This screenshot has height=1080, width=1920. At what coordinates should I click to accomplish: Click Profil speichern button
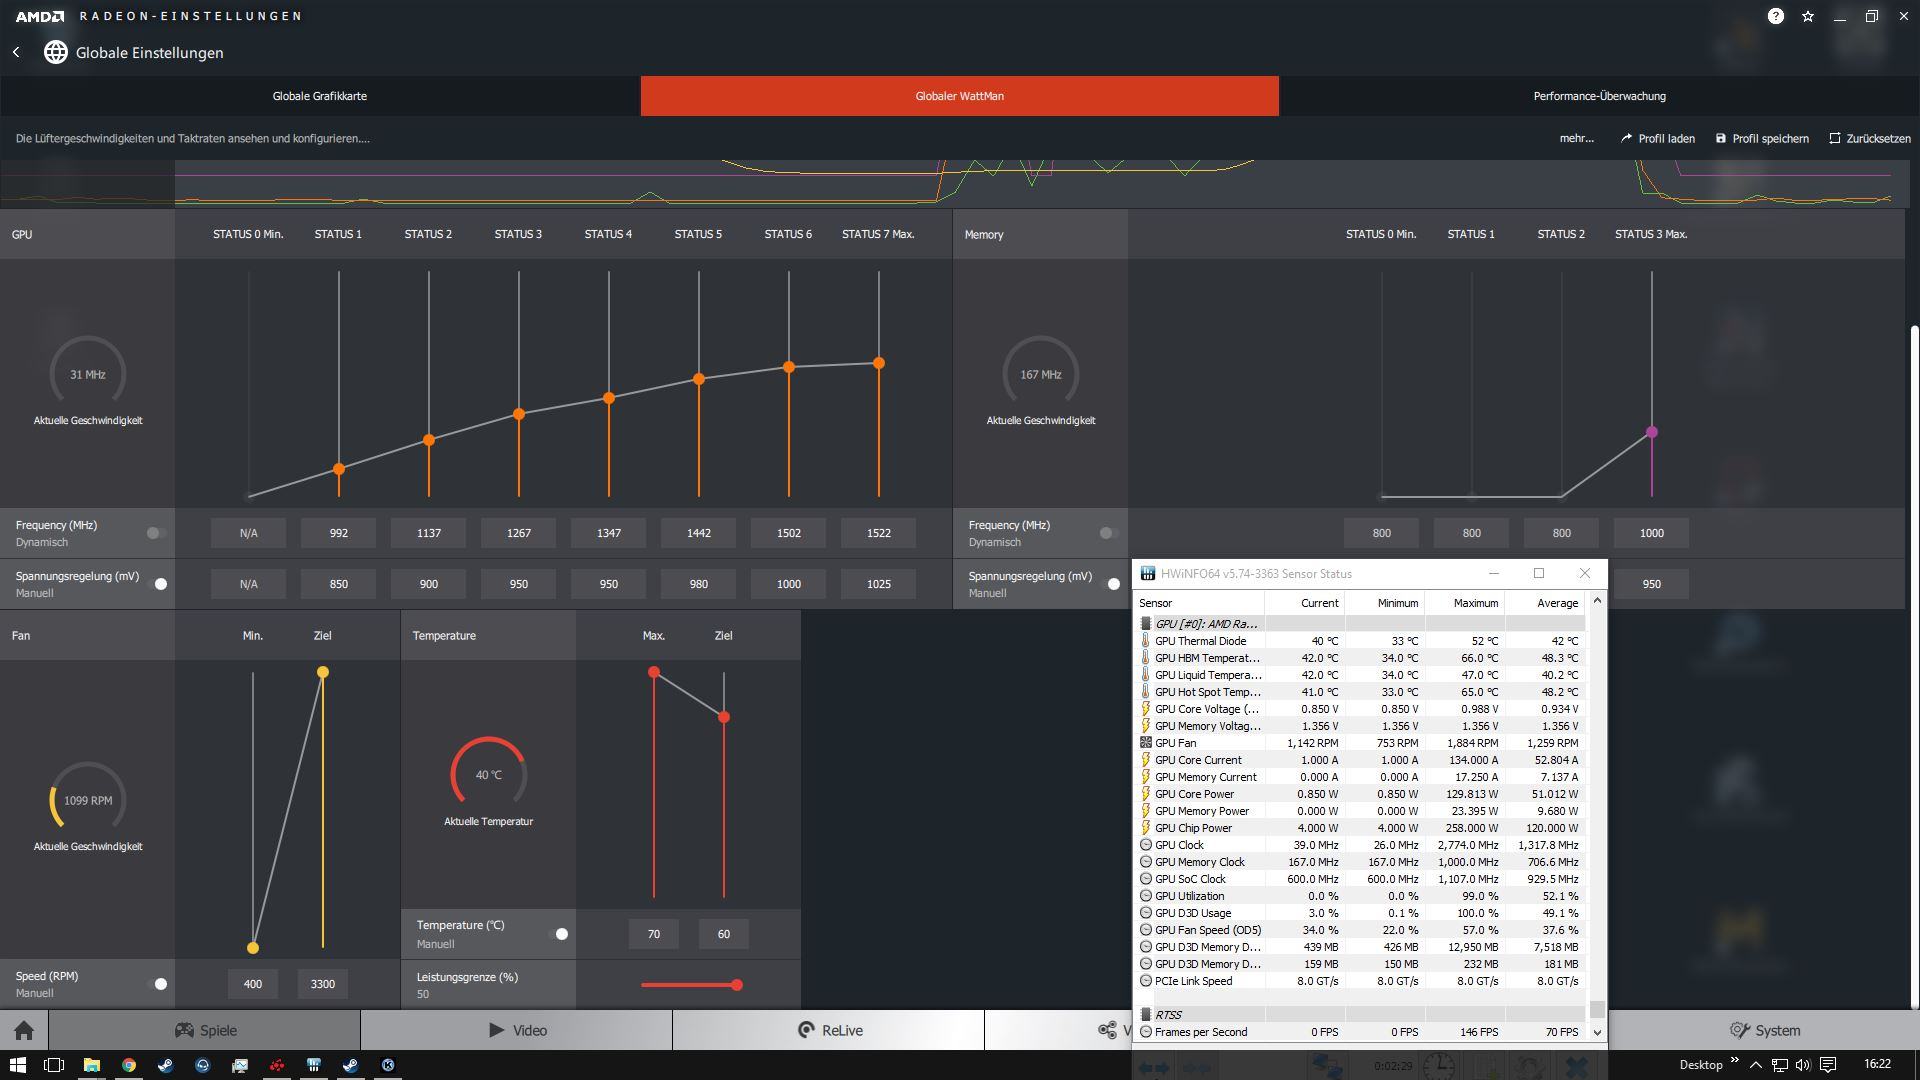tap(1762, 138)
